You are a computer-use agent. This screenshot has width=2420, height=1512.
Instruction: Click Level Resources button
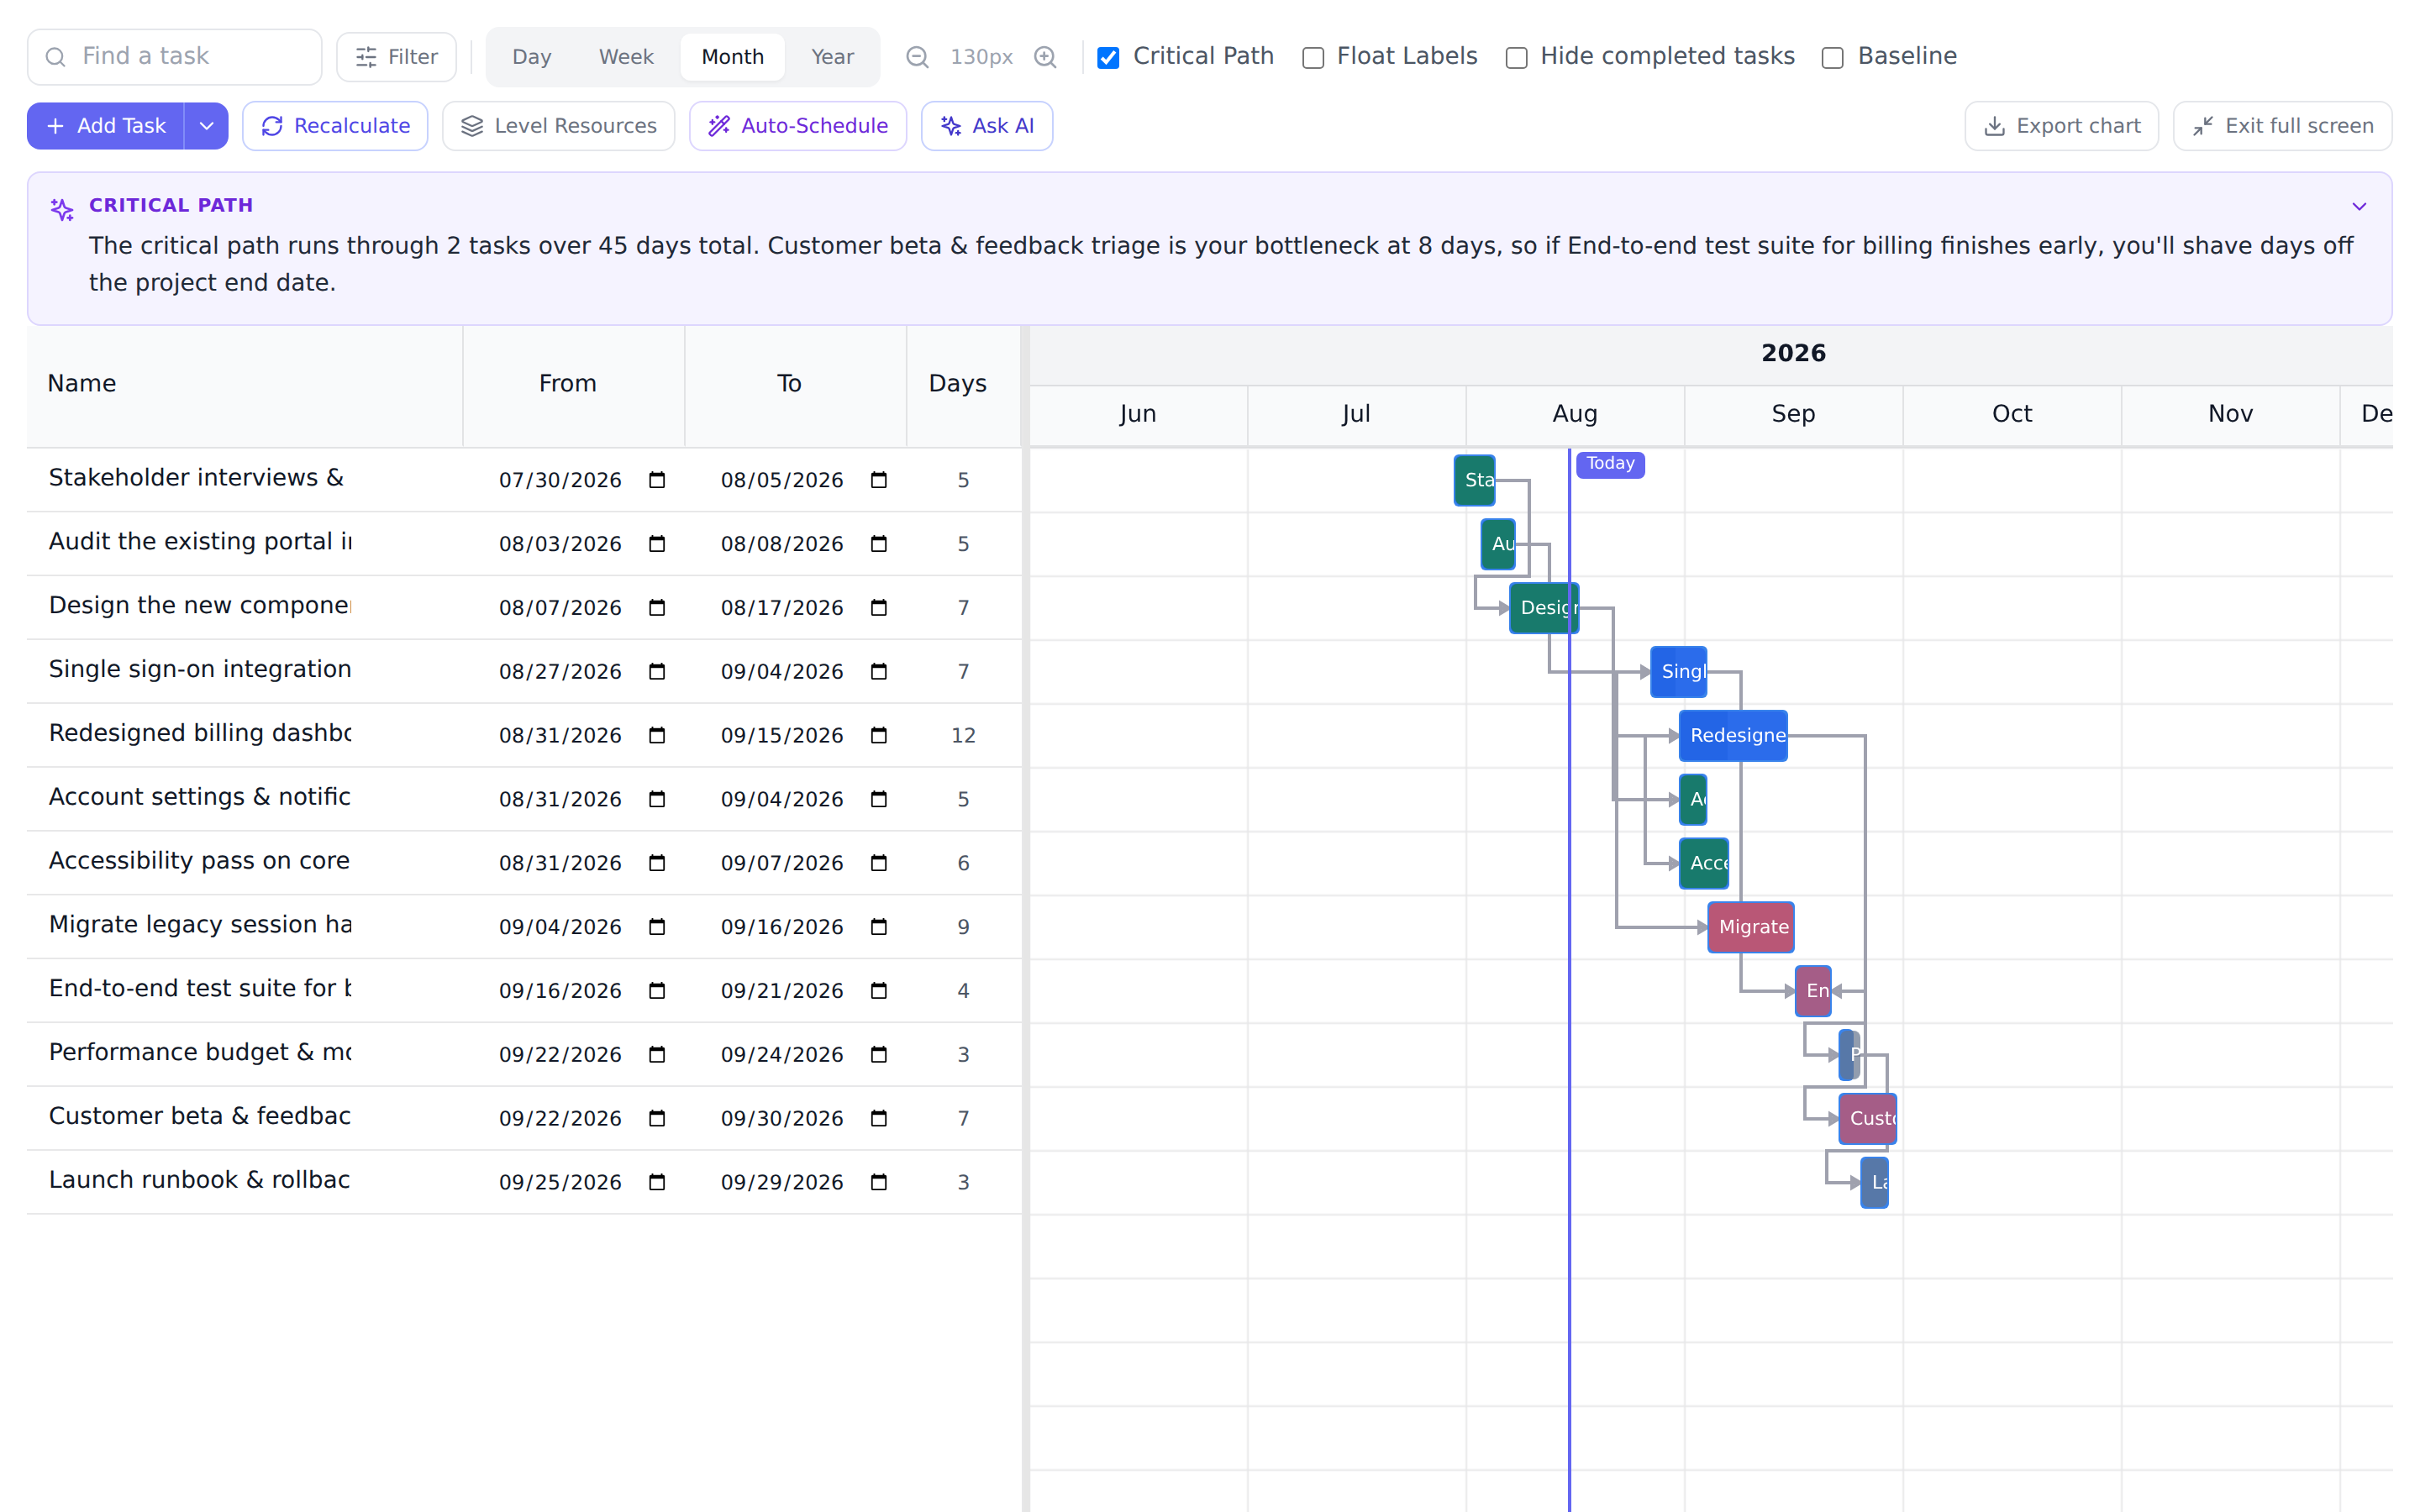[558, 126]
